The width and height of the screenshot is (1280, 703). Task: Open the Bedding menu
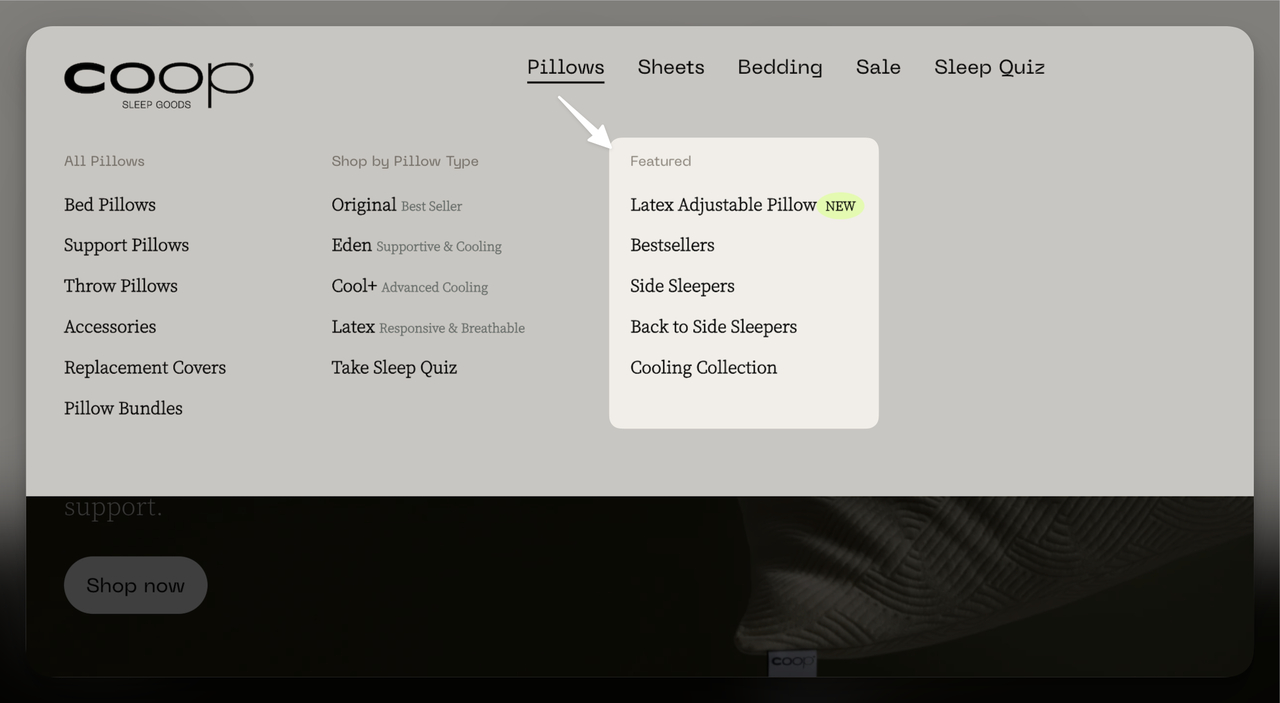click(x=780, y=67)
